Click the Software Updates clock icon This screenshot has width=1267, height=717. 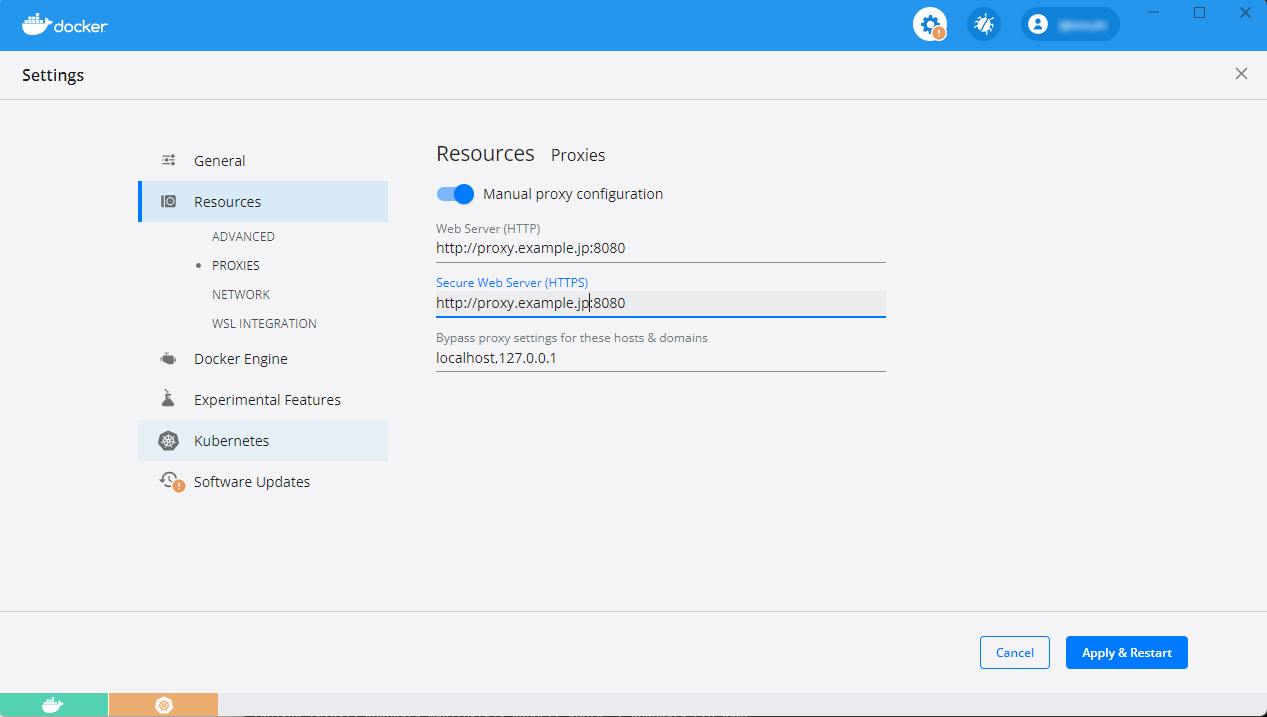(x=171, y=482)
